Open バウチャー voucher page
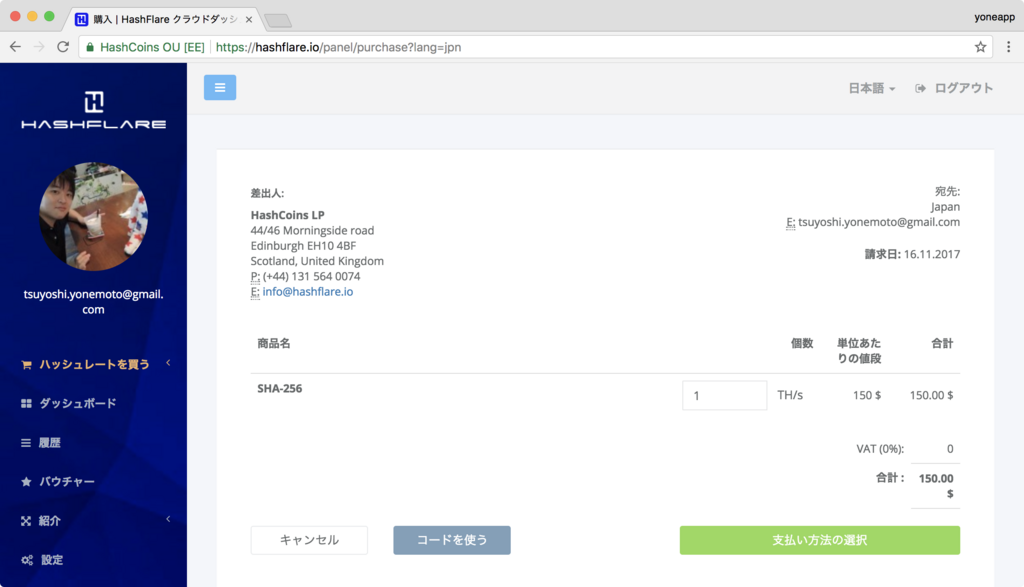 click(x=67, y=482)
